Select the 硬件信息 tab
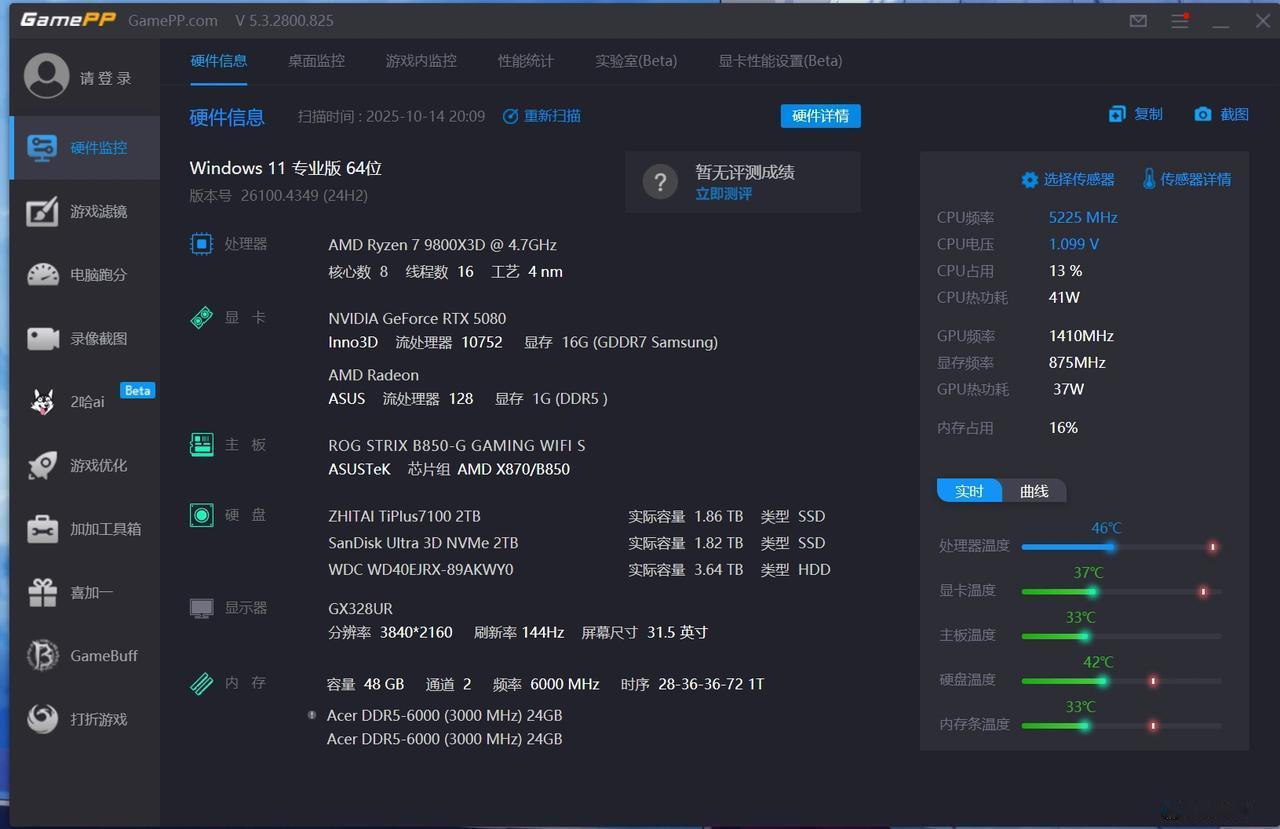Image resolution: width=1280 pixels, height=829 pixels. tap(218, 61)
